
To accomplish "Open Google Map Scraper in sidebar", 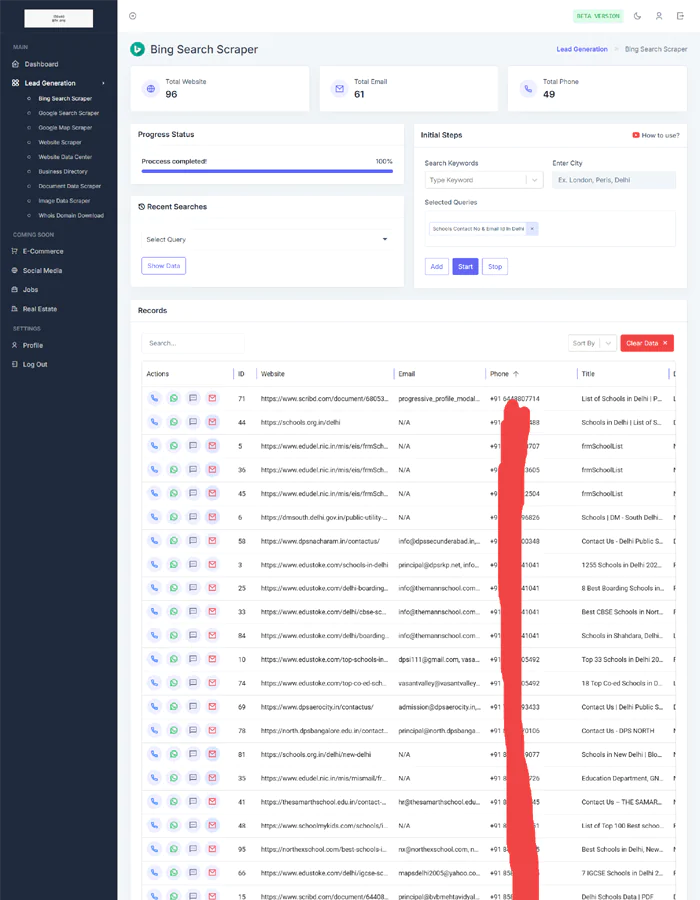I will [x=65, y=128].
